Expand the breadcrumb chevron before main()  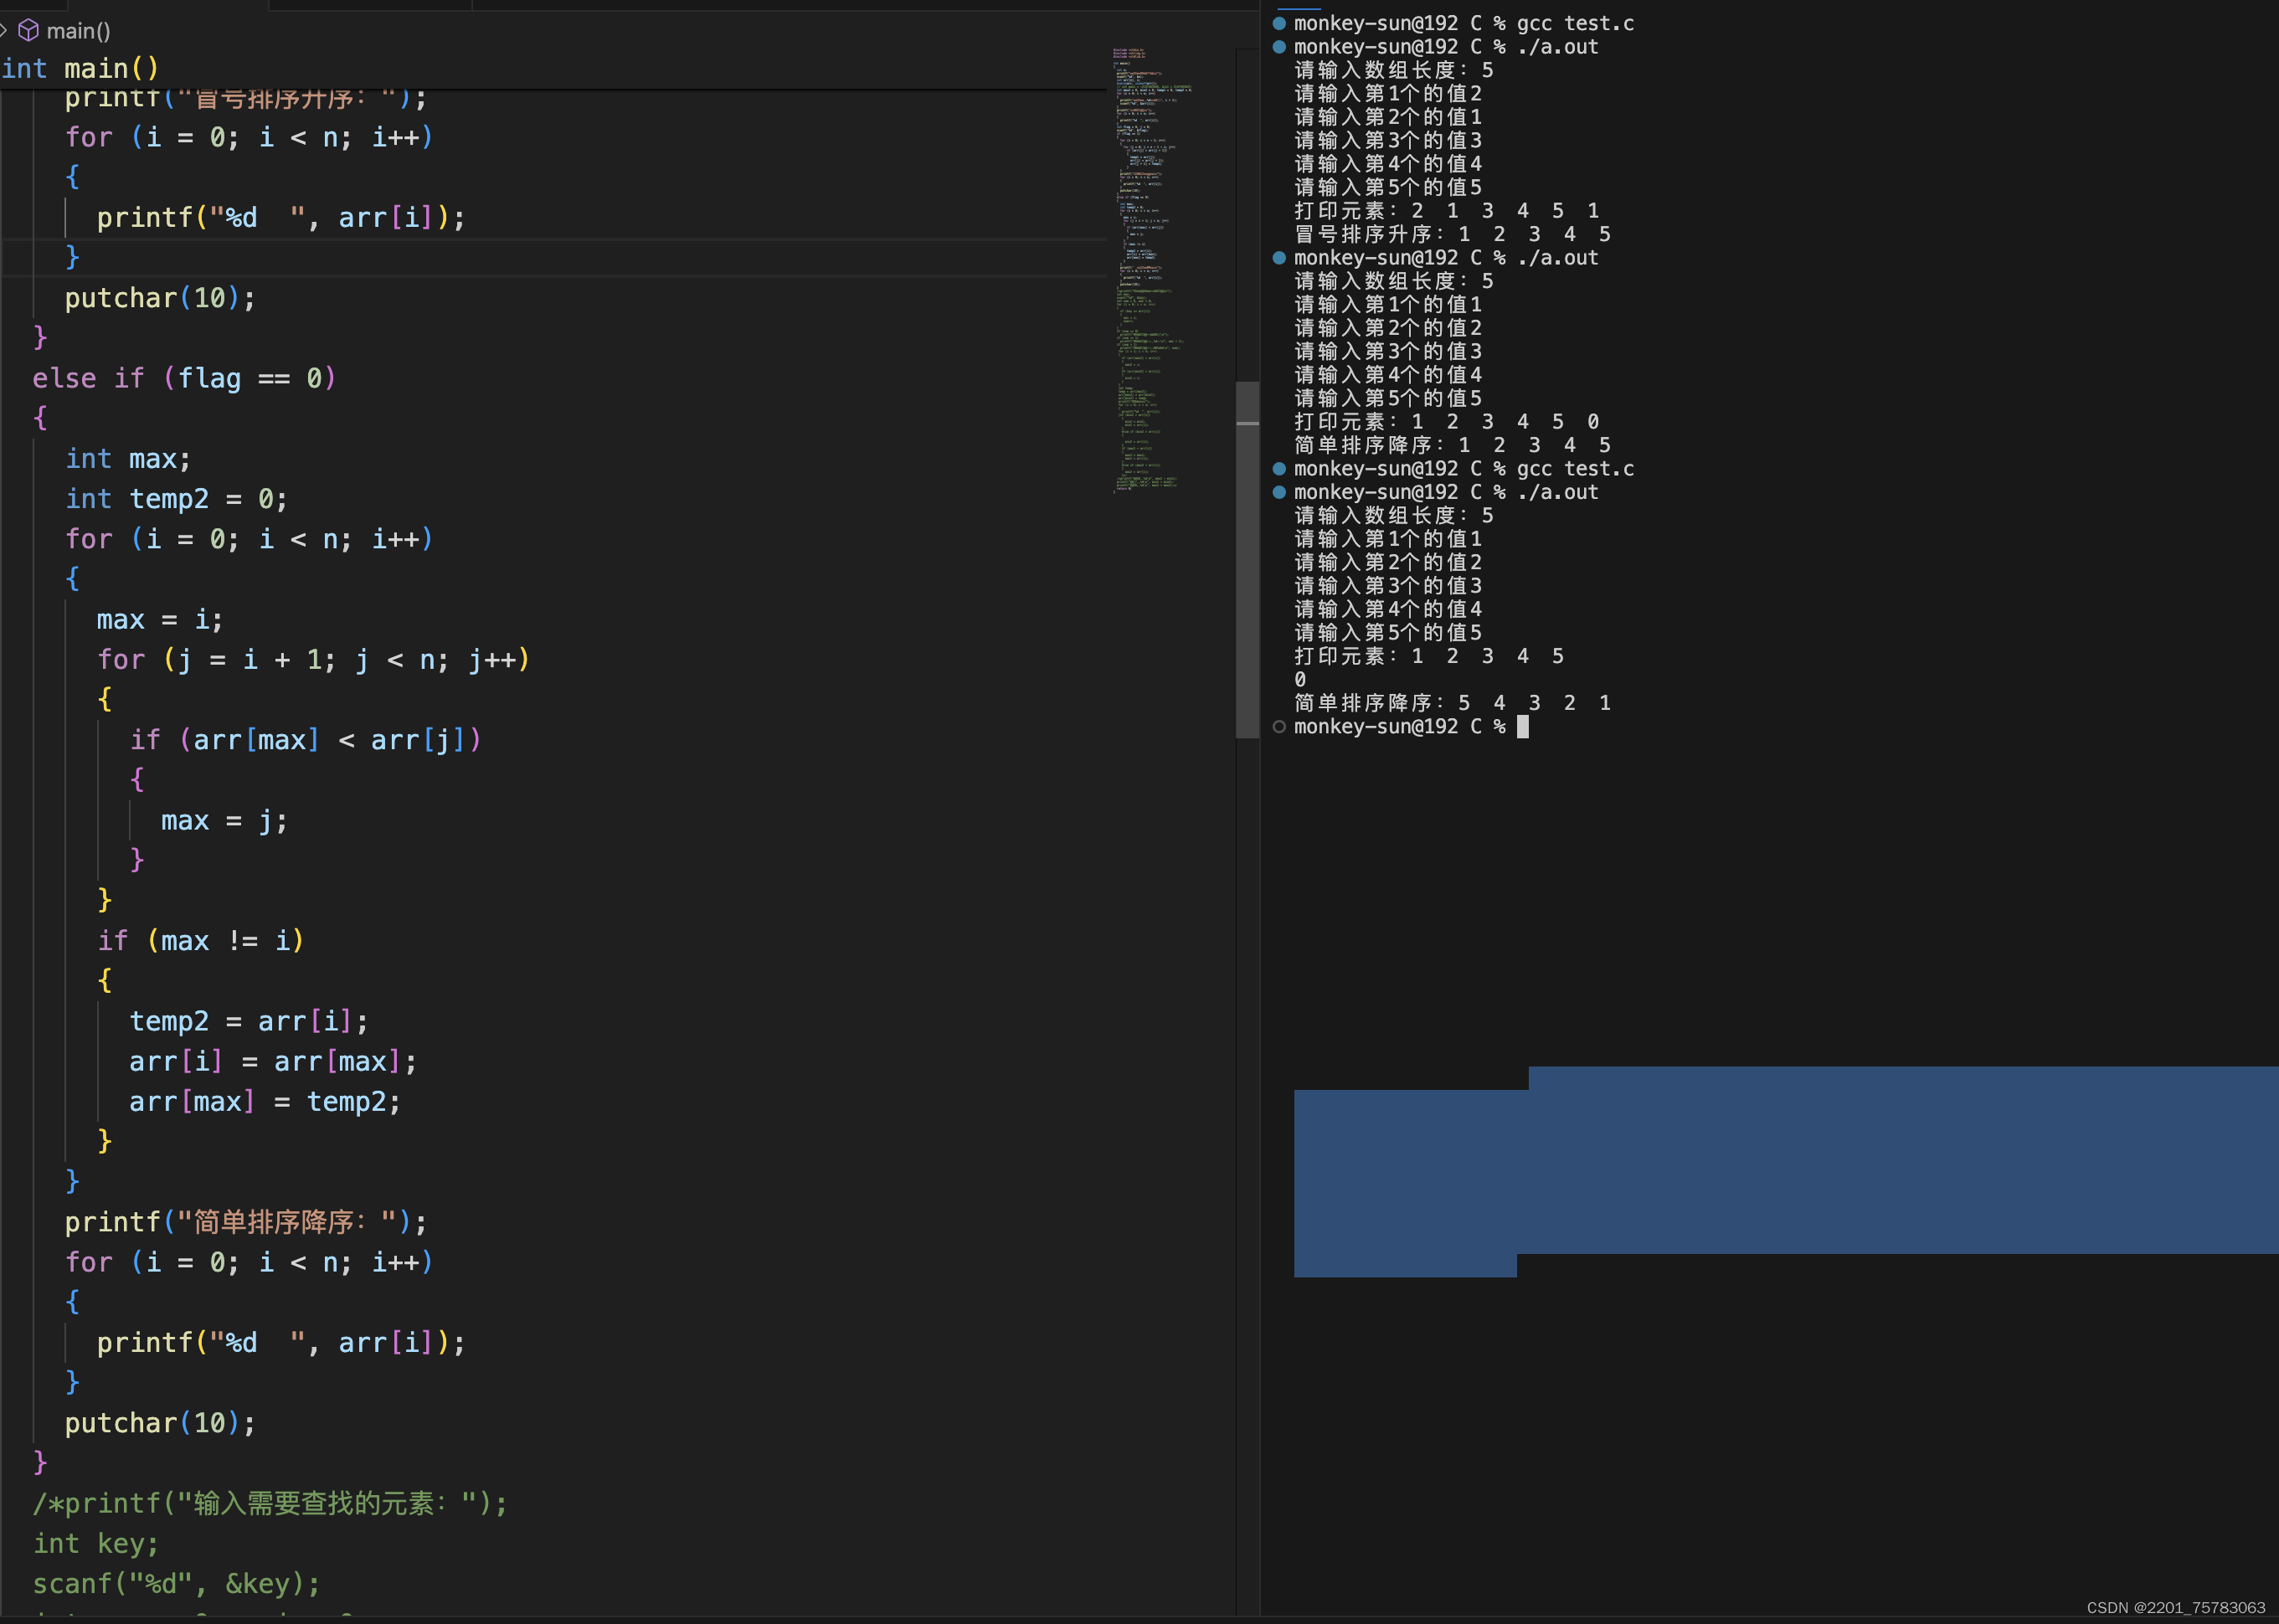pyautogui.click(x=5, y=30)
